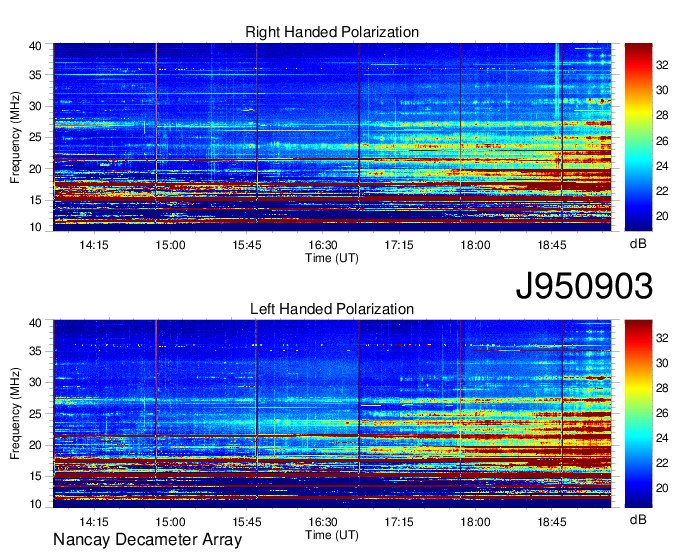680x552 pixels.
Task: Click the 26 dB tick on Right Handed color bar
Action: point(662,141)
